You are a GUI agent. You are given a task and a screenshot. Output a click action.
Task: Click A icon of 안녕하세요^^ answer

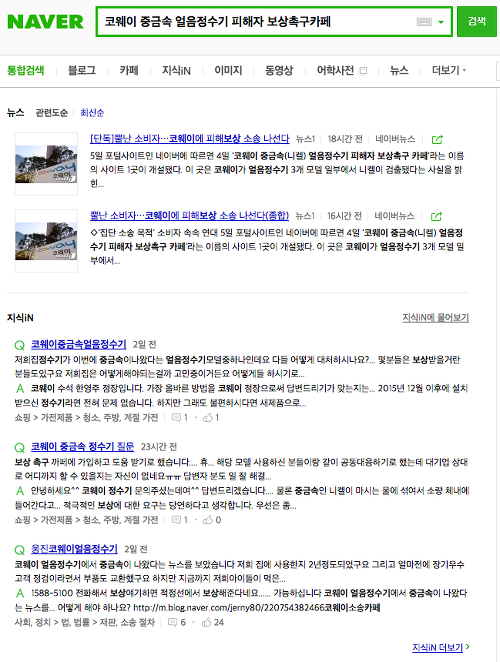pos(20,491)
